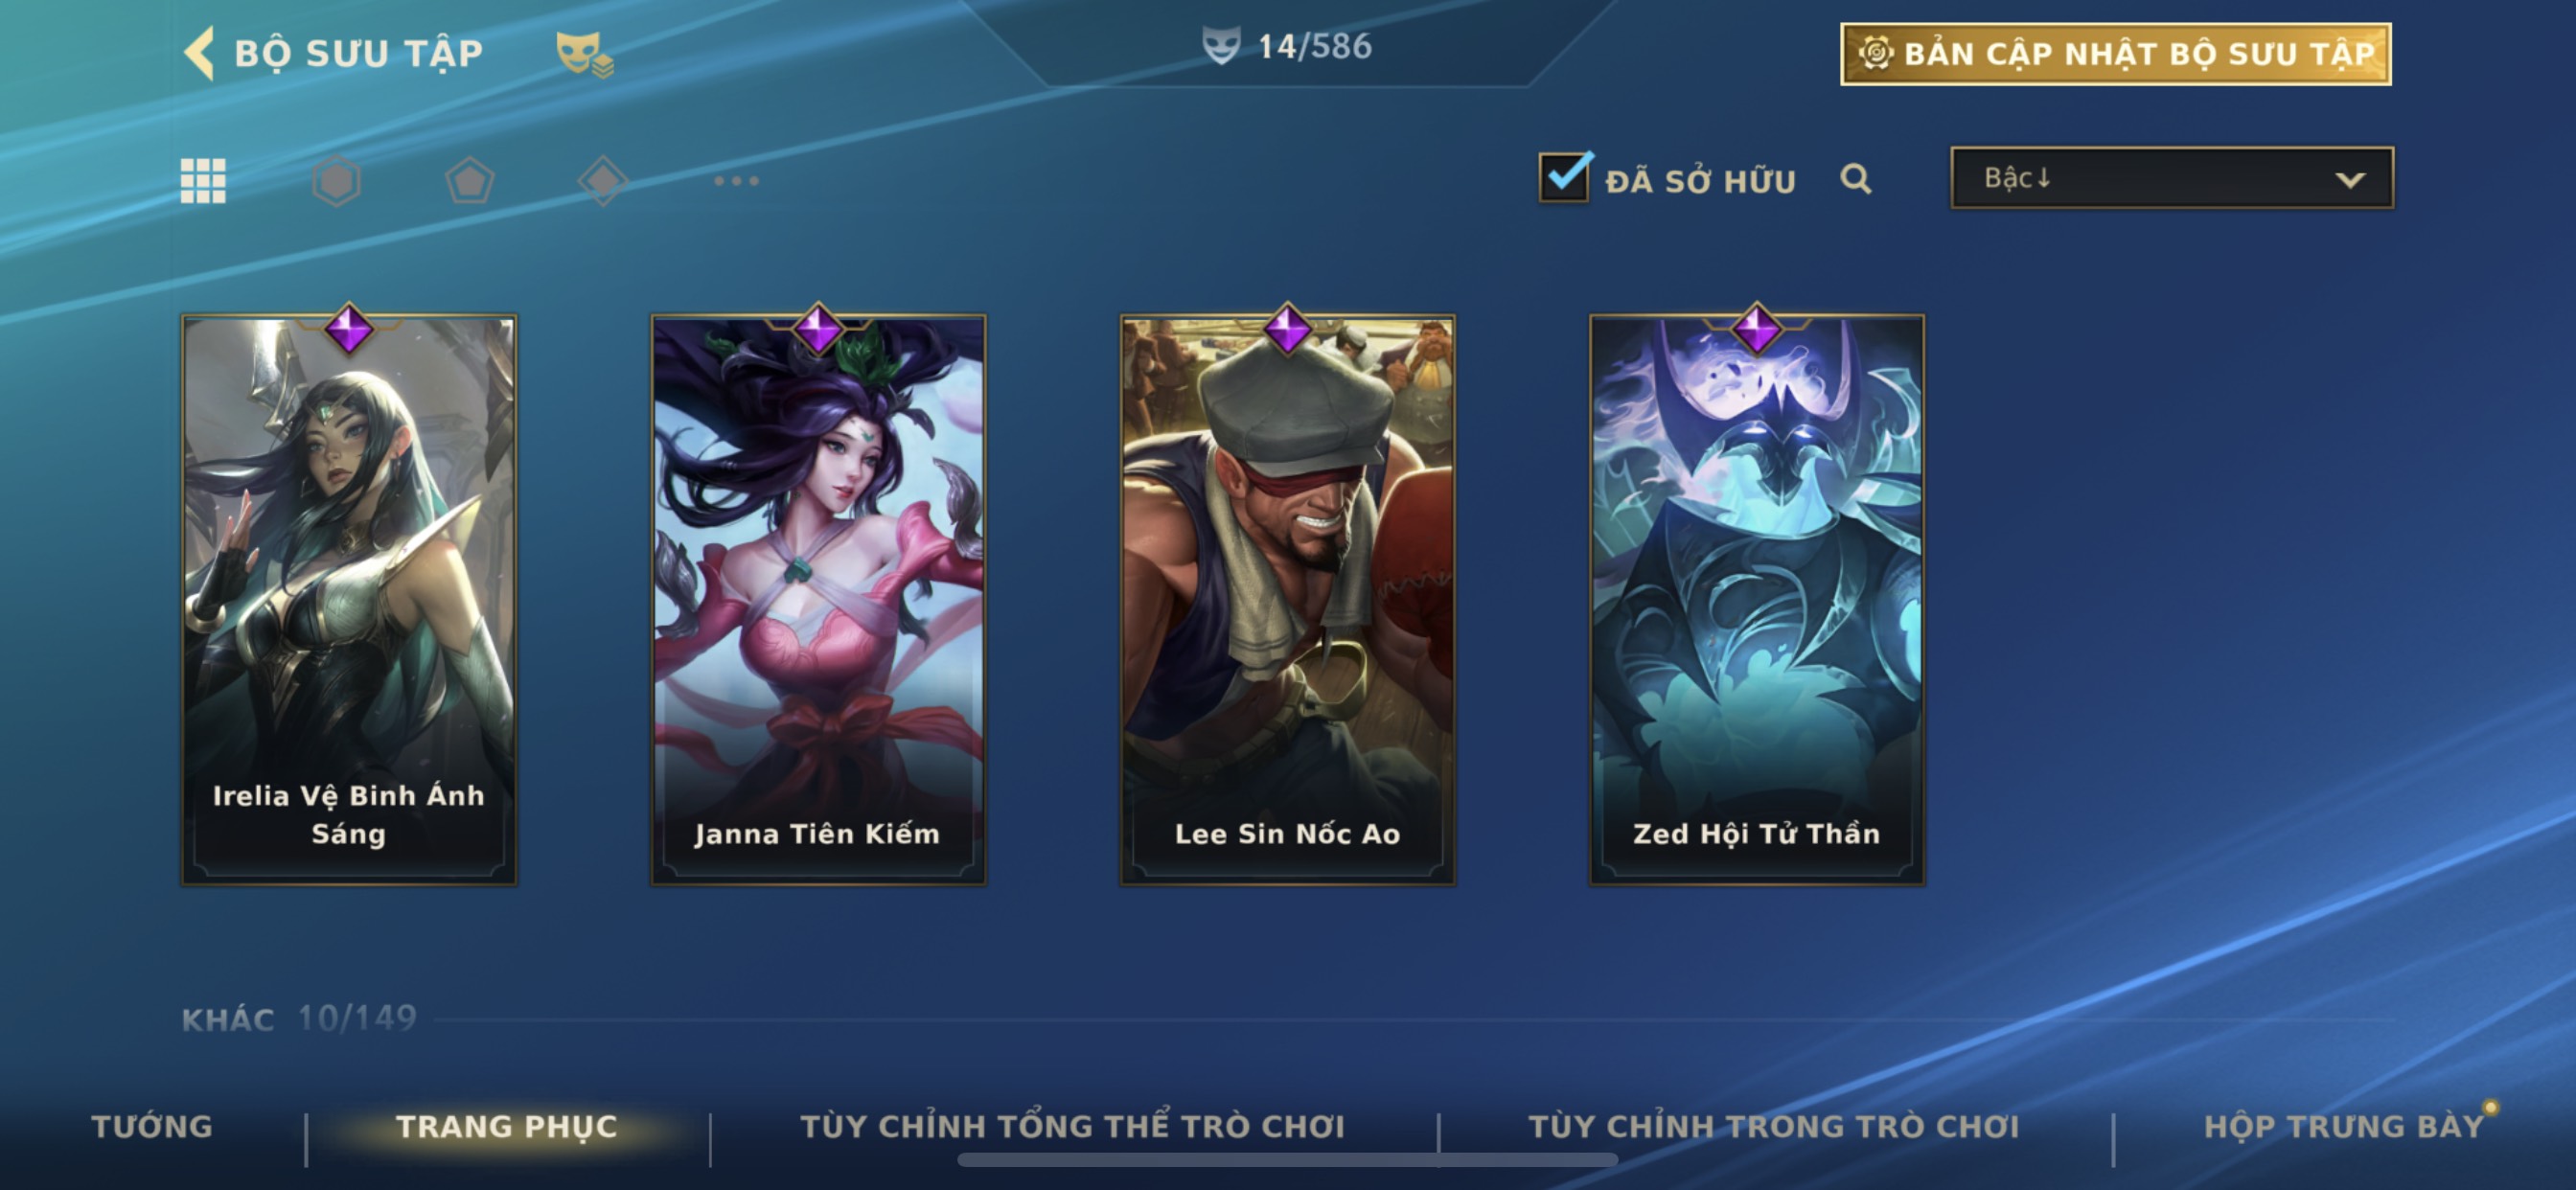Open the Tùy Chỉnh Tổng Thể Trò Chơi tab
This screenshot has width=2576, height=1190.
[x=1072, y=1126]
